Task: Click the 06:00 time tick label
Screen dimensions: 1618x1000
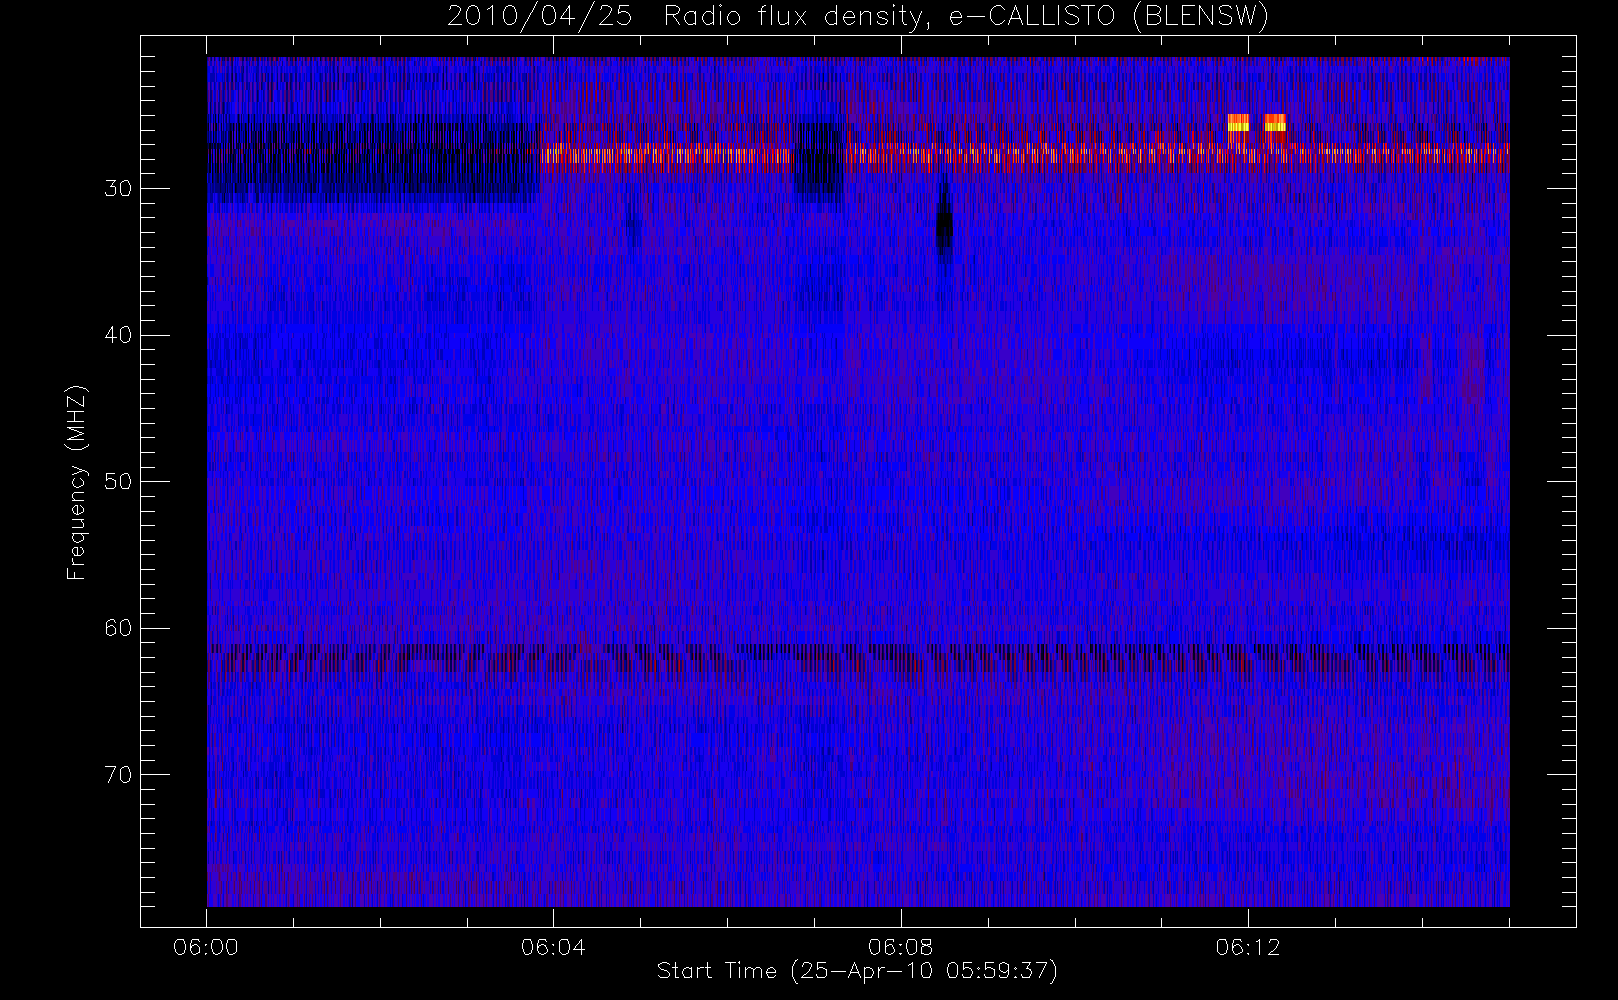Action: tap(206, 947)
